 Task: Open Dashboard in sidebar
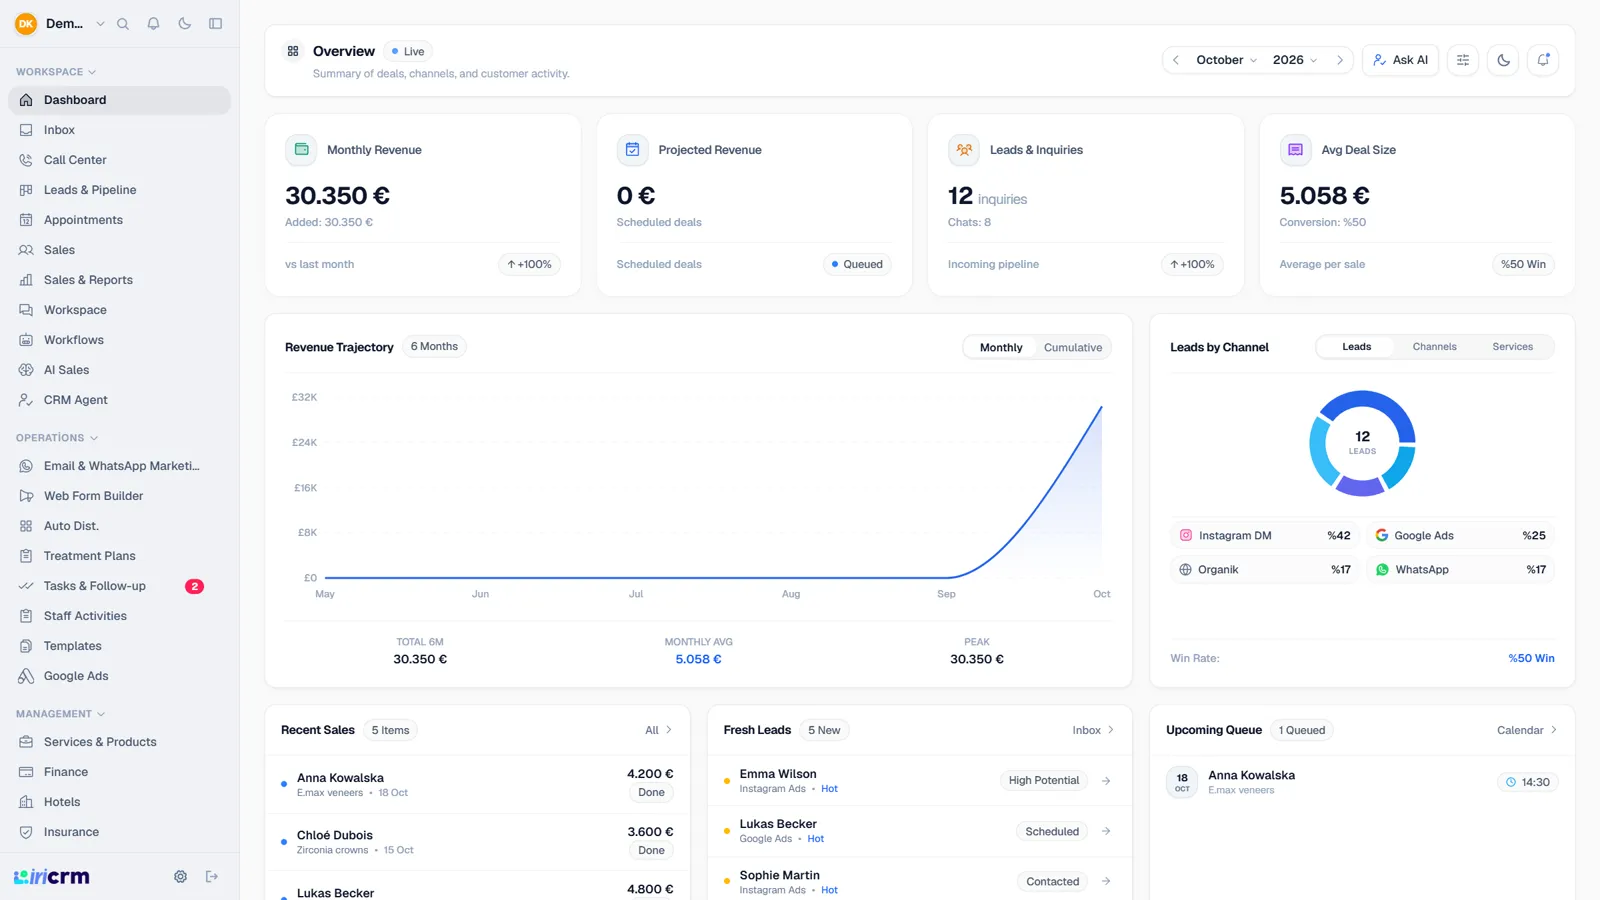(x=119, y=100)
